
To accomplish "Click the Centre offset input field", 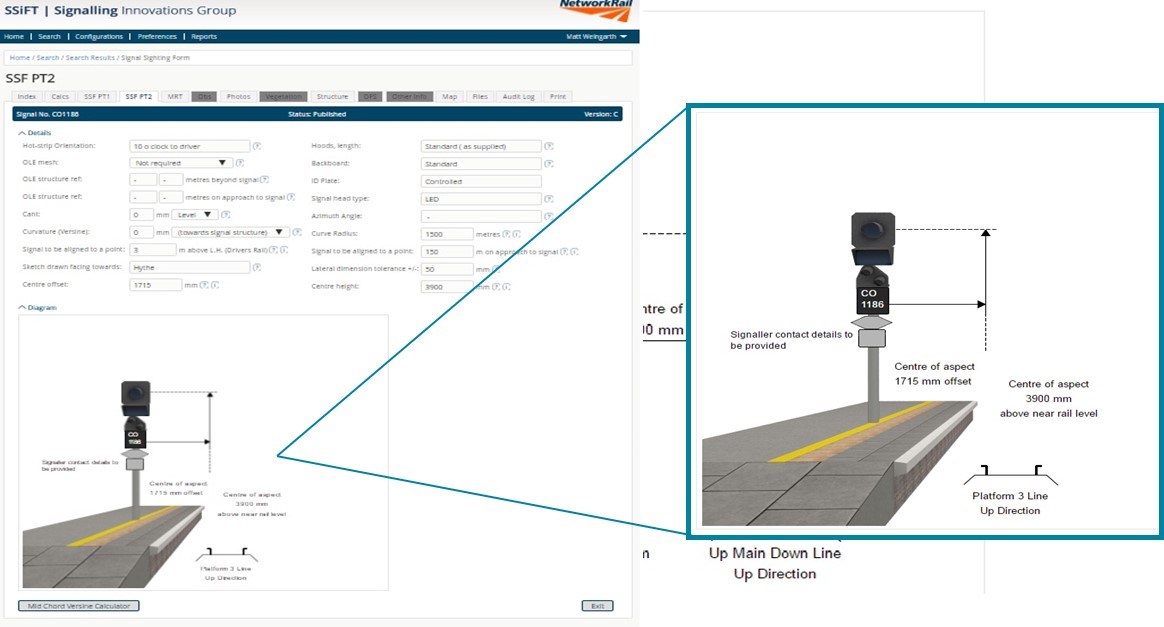I will click(x=156, y=285).
